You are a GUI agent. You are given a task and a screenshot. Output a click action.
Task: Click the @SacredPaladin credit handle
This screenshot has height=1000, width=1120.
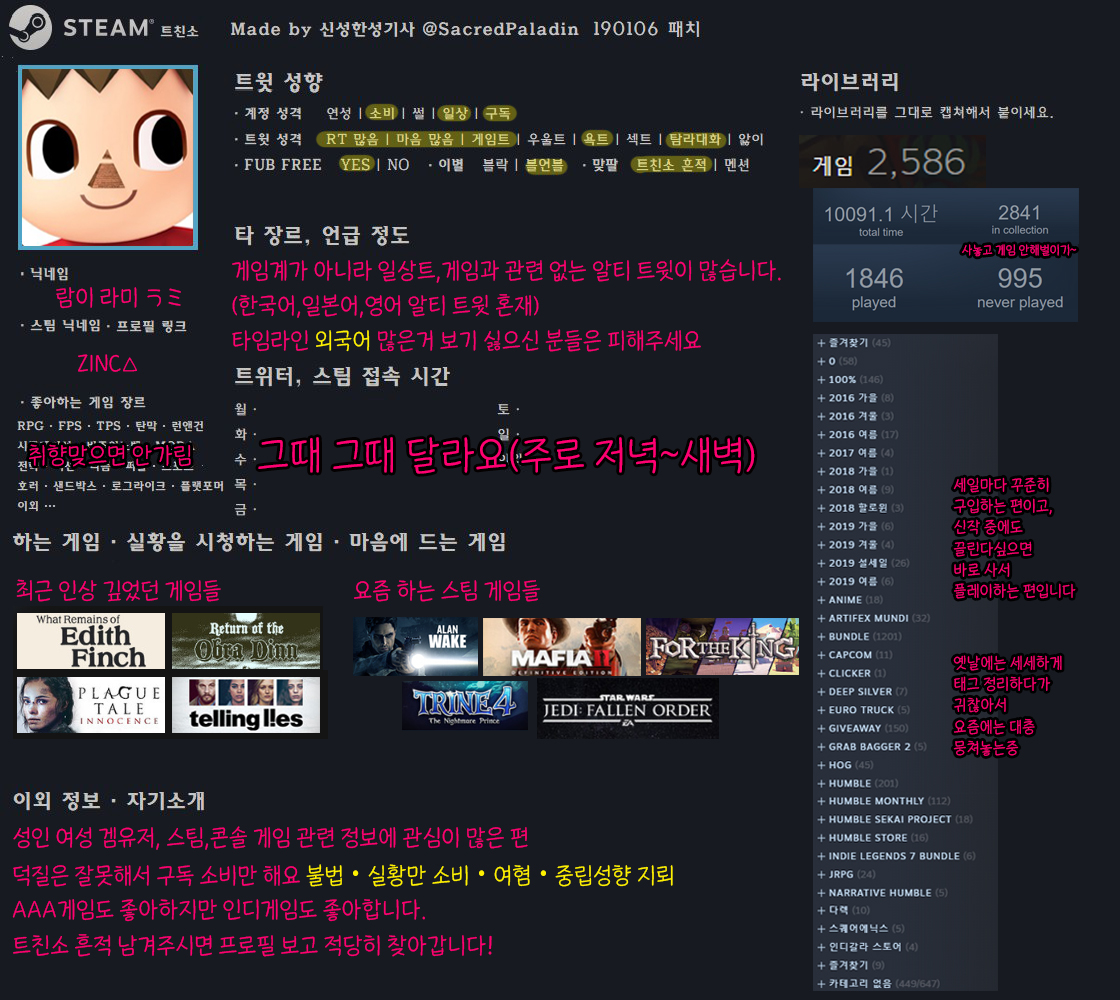coord(501,29)
